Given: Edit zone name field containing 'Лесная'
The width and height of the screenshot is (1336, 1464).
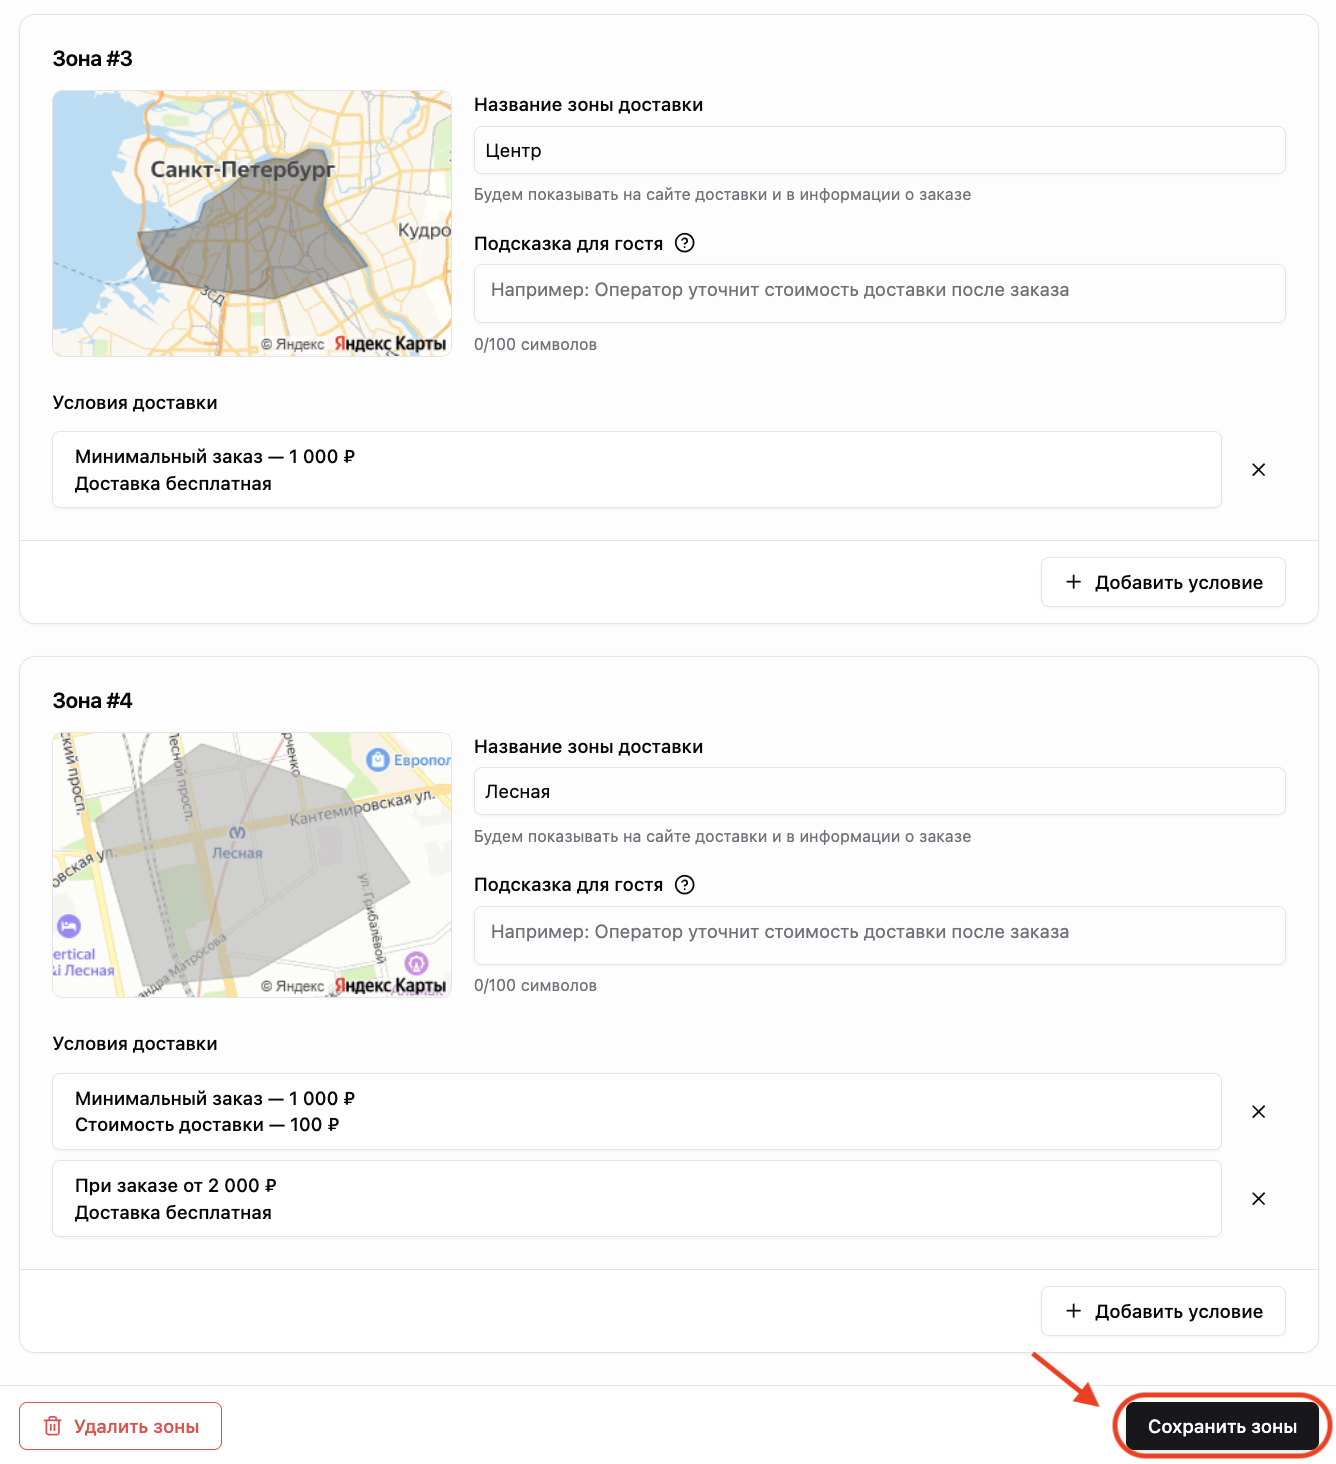Looking at the screenshot, I should coord(879,791).
